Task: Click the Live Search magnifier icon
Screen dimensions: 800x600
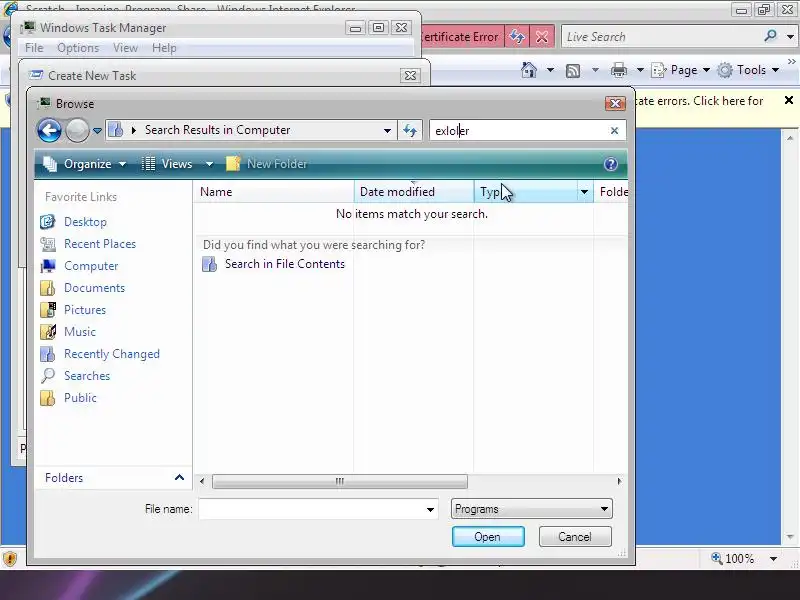Action: pos(770,36)
